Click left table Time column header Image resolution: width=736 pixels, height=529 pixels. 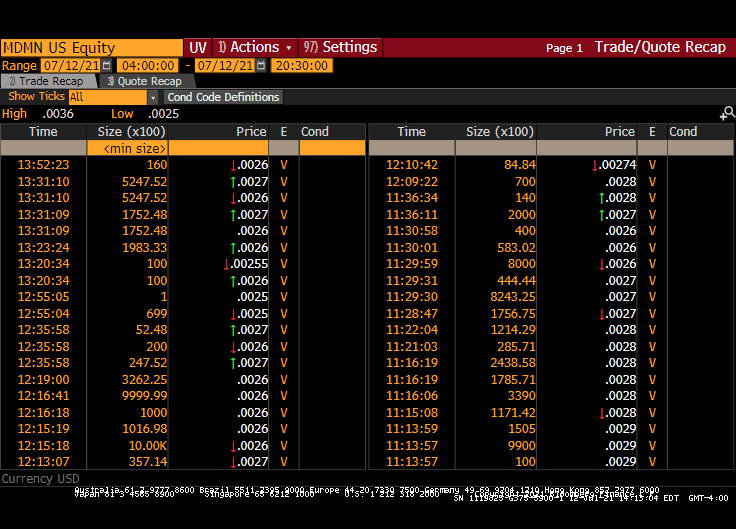click(43, 131)
